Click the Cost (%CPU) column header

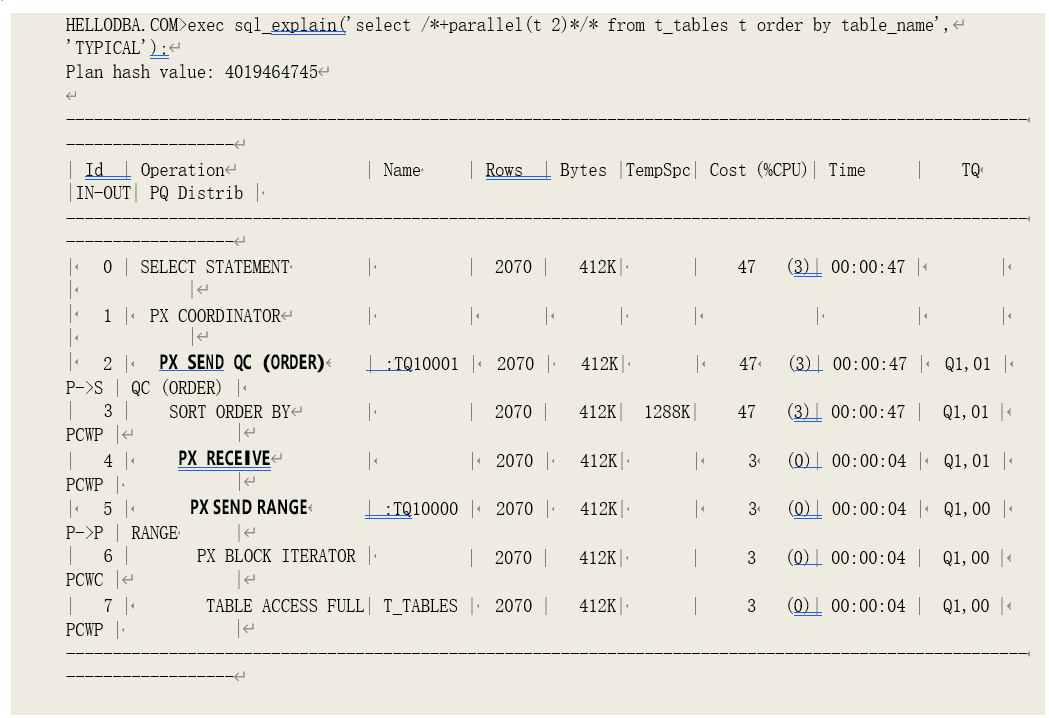[x=758, y=170]
